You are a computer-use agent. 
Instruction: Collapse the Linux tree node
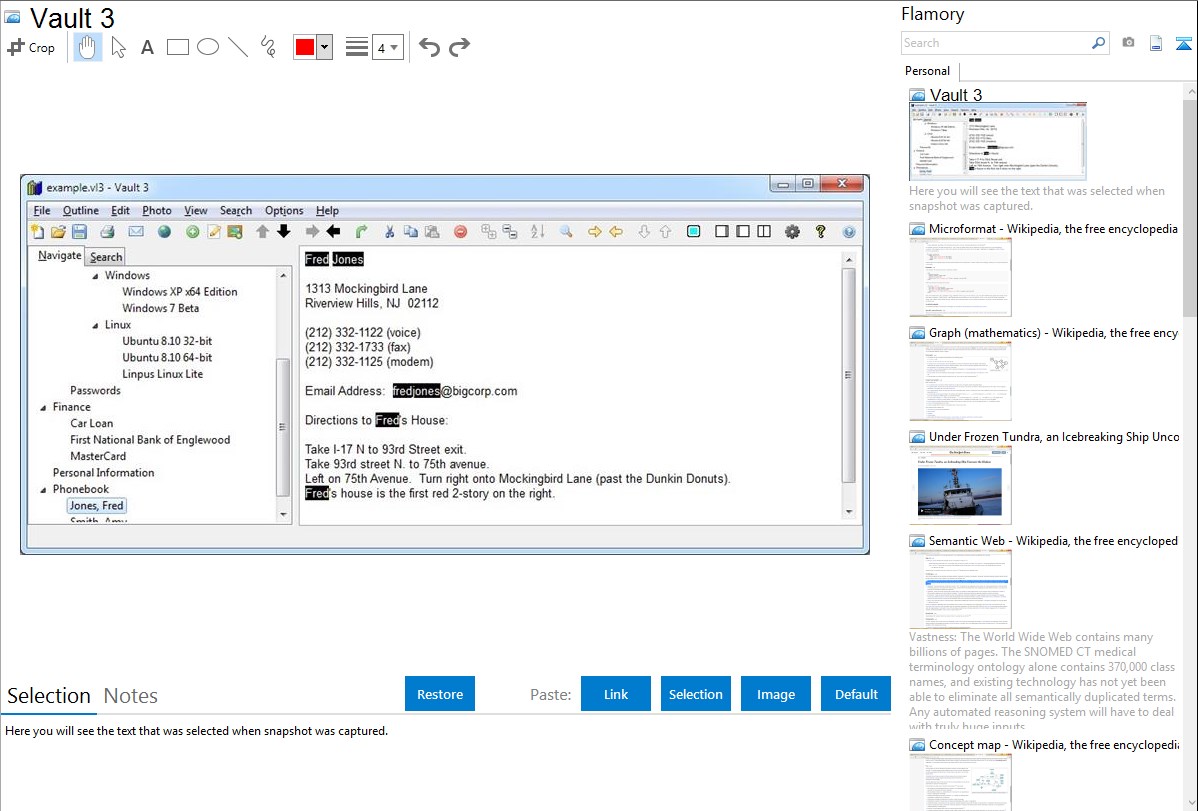point(96,326)
